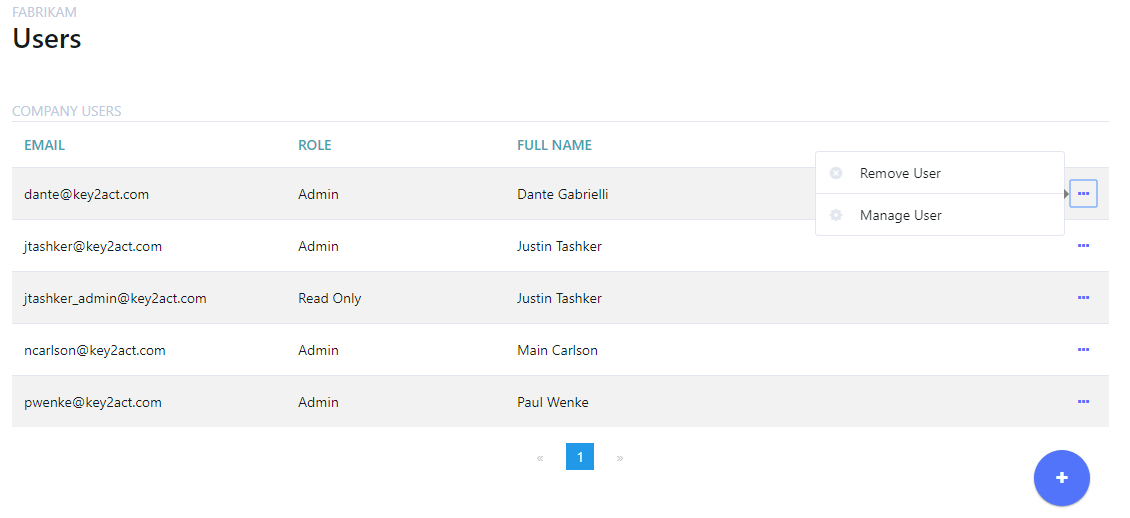Click the FABRIKAM company label
Image resolution: width=1130 pixels, height=518 pixels.
coord(44,12)
